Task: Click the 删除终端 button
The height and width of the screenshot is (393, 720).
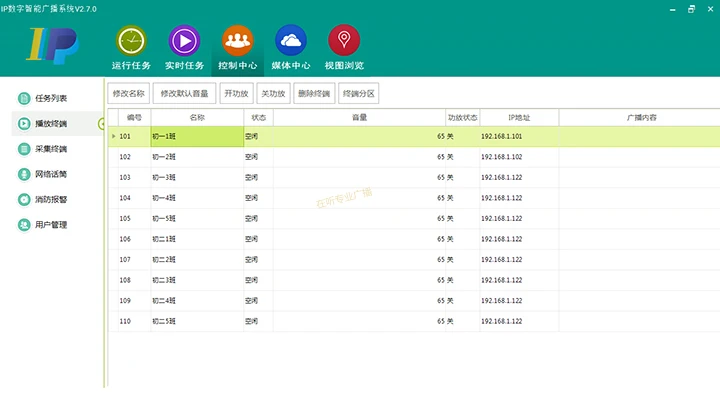Action: (x=314, y=93)
